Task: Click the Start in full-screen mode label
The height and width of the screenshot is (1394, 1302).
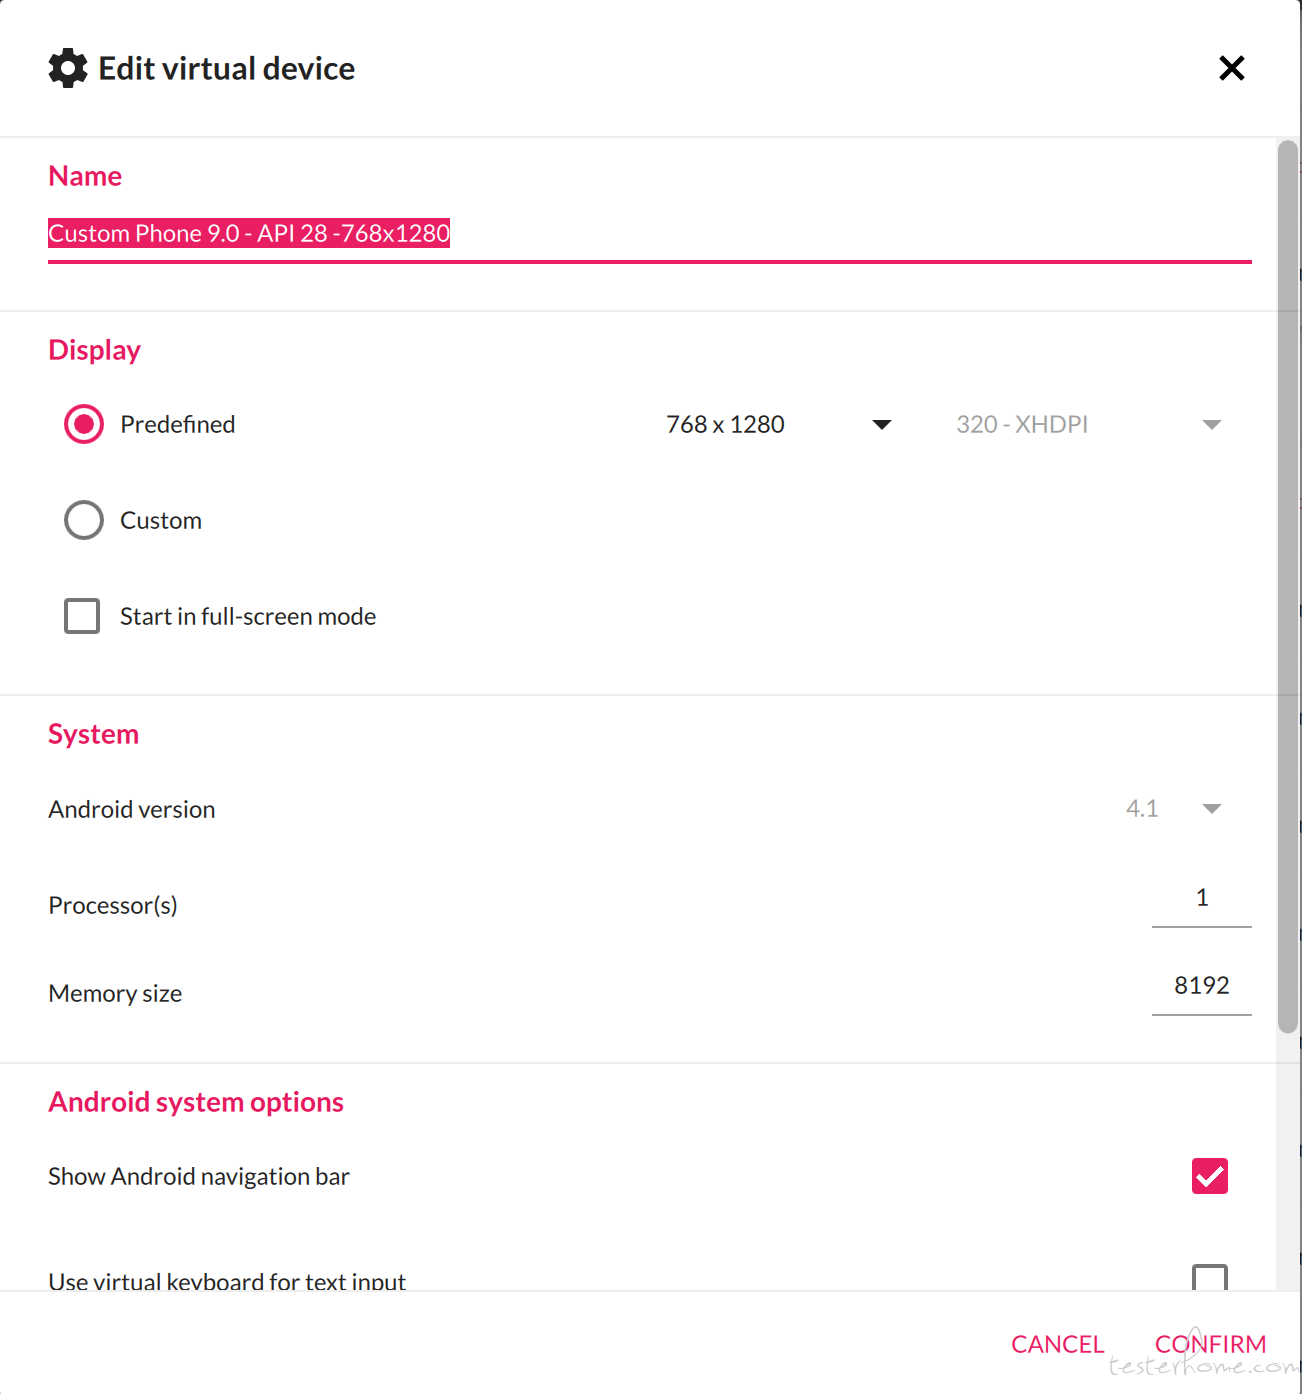Action: pos(248,616)
